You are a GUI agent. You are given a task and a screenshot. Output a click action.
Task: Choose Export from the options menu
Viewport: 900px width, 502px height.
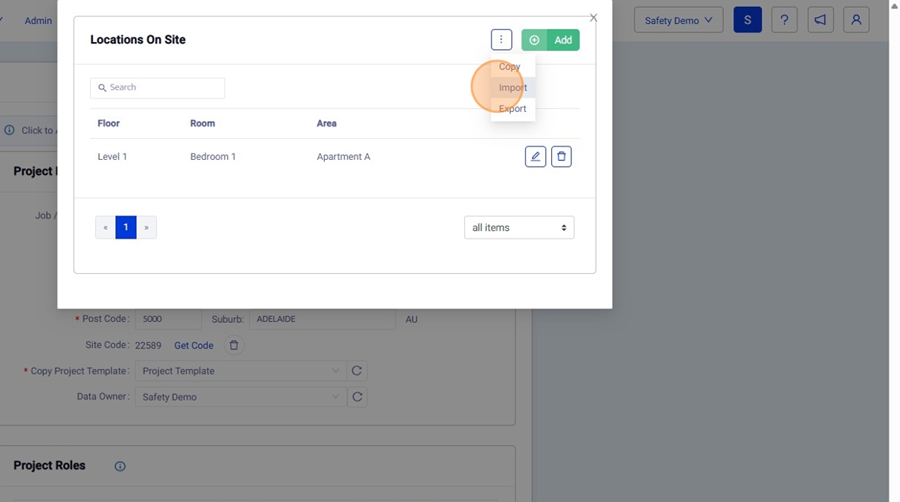513,109
